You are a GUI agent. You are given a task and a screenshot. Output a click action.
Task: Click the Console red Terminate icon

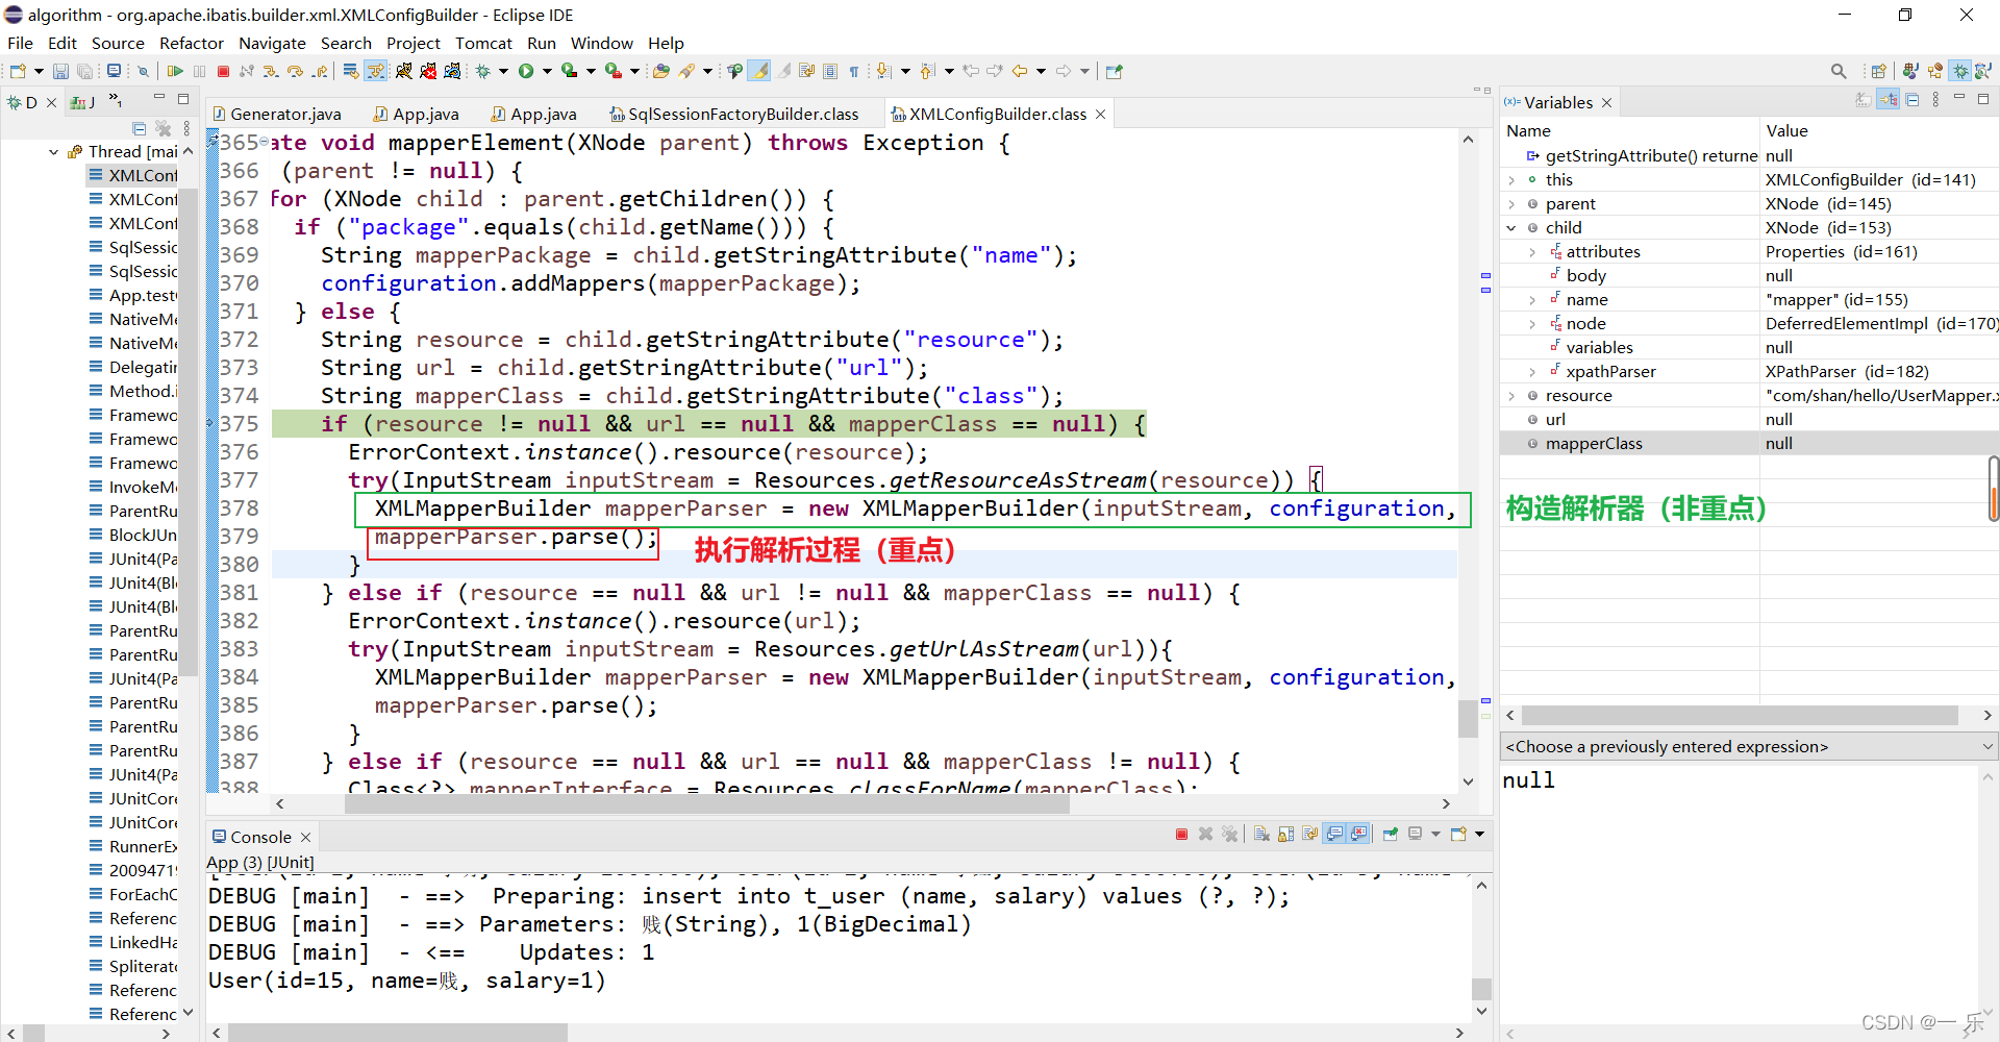pyautogui.click(x=1182, y=834)
